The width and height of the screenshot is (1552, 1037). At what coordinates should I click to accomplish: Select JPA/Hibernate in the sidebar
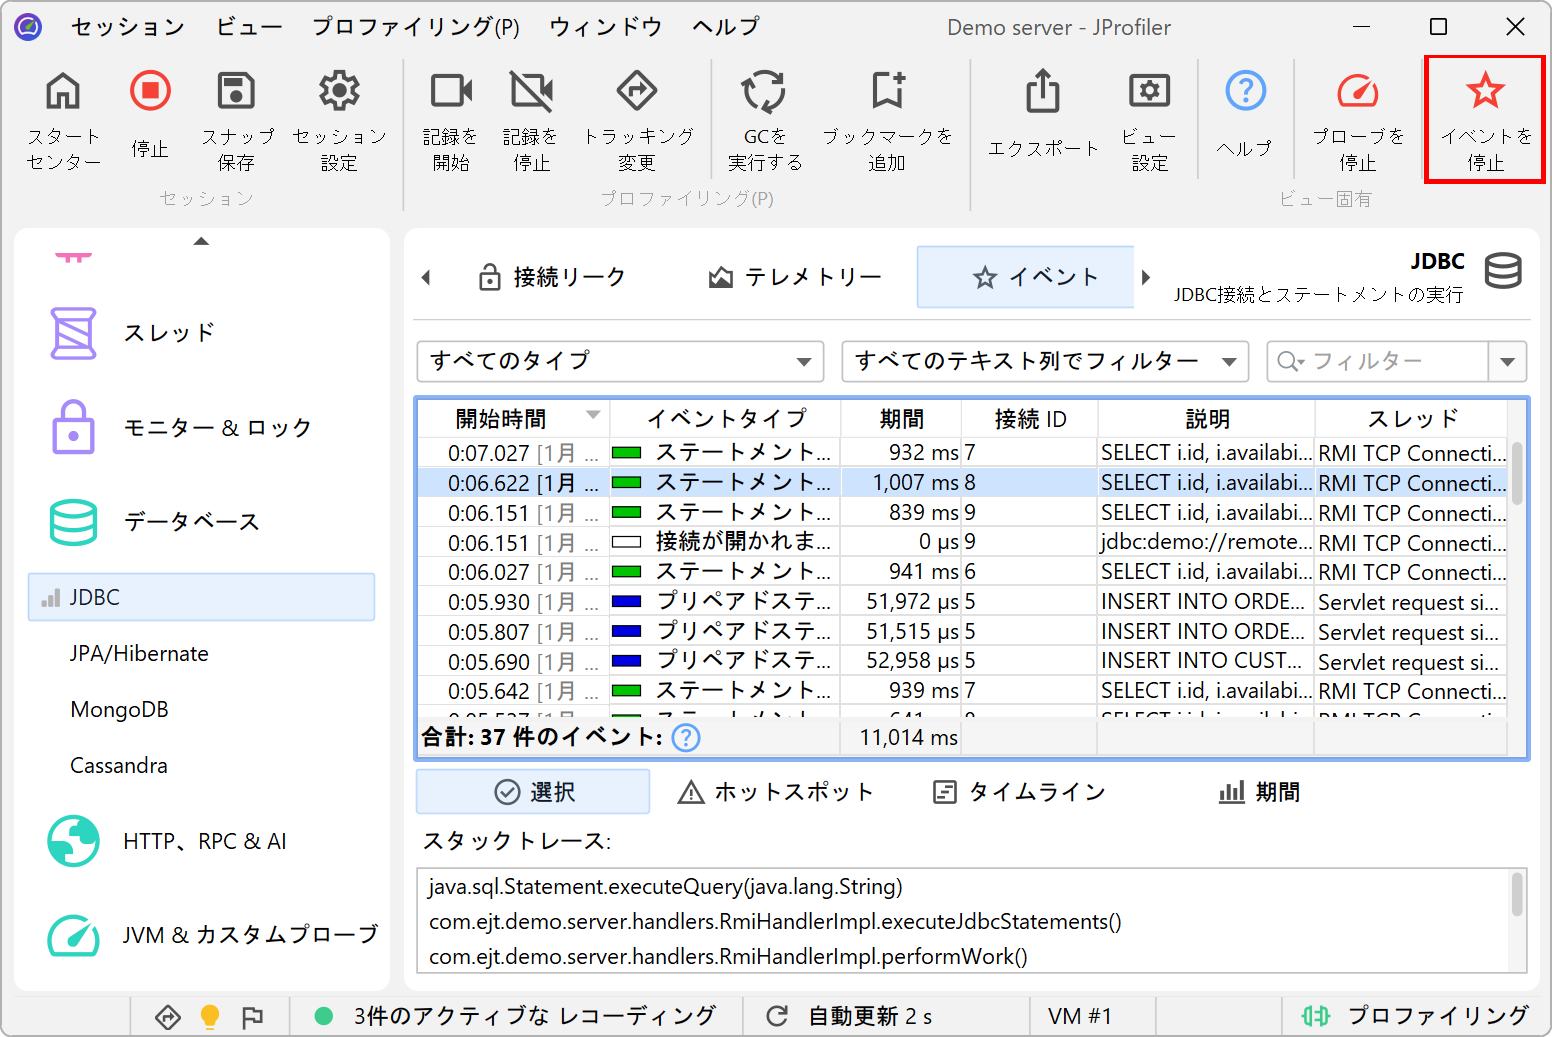click(x=139, y=654)
